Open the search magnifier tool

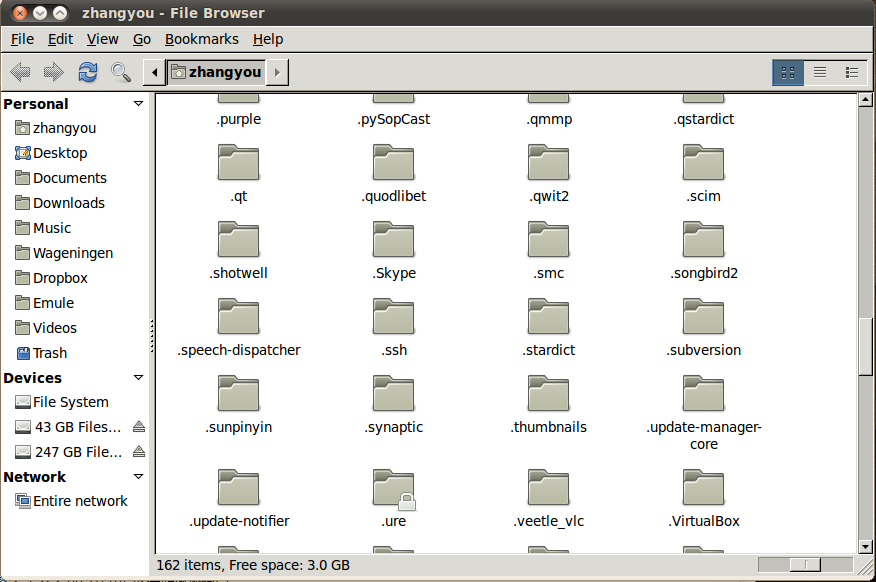(x=121, y=72)
